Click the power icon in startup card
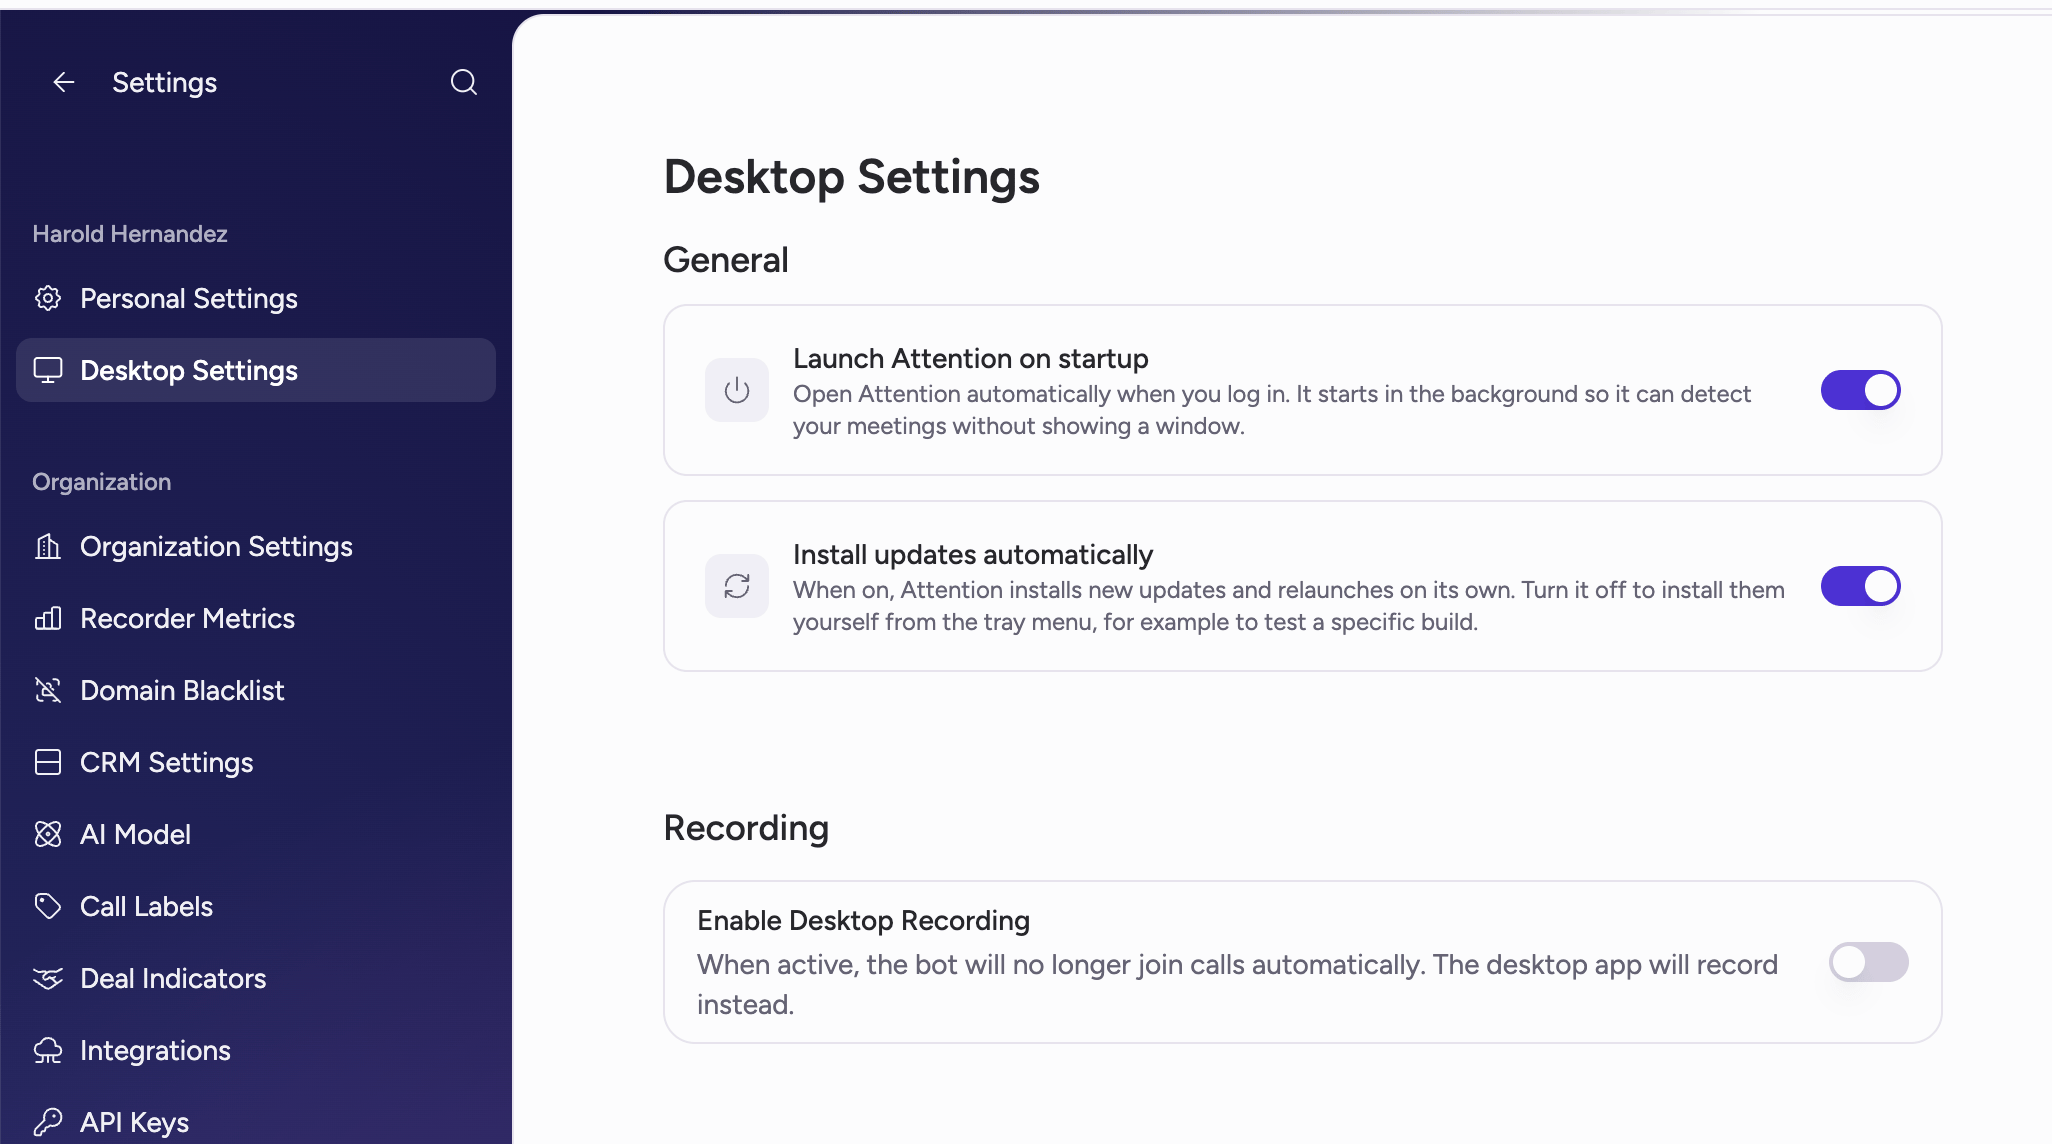This screenshot has height=1144, width=2052. tap(737, 390)
